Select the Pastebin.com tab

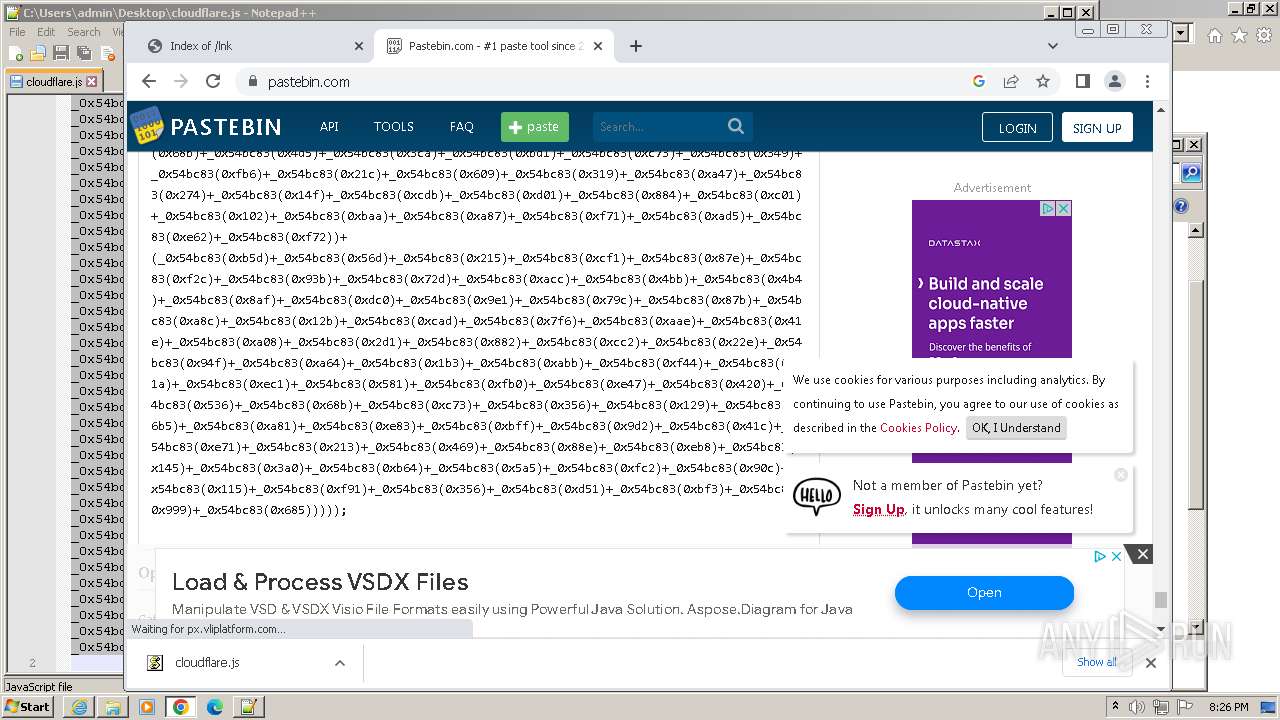click(x=495, y=46)
